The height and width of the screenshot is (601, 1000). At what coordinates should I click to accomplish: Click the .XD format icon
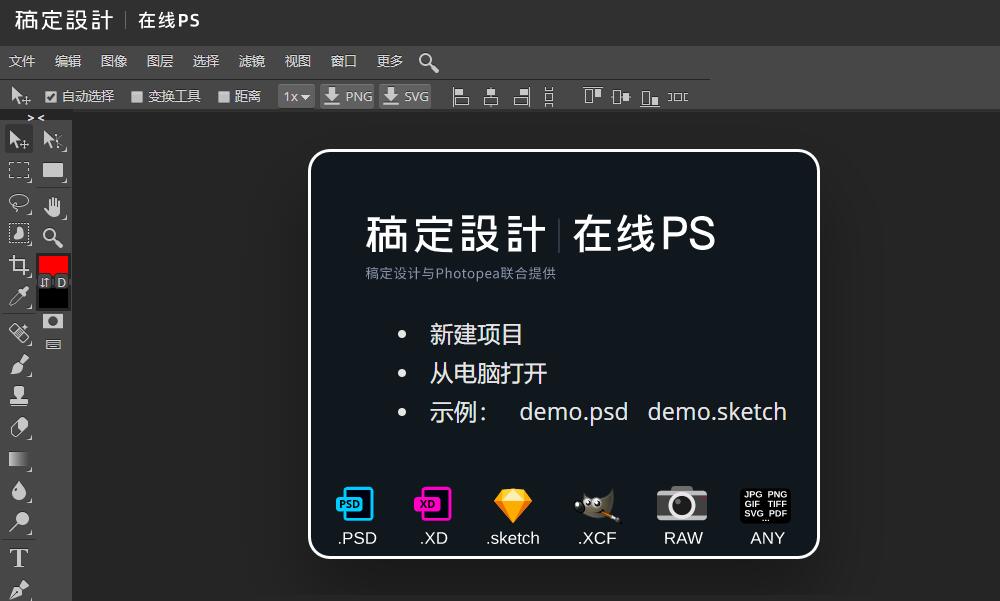coord(433,504)
